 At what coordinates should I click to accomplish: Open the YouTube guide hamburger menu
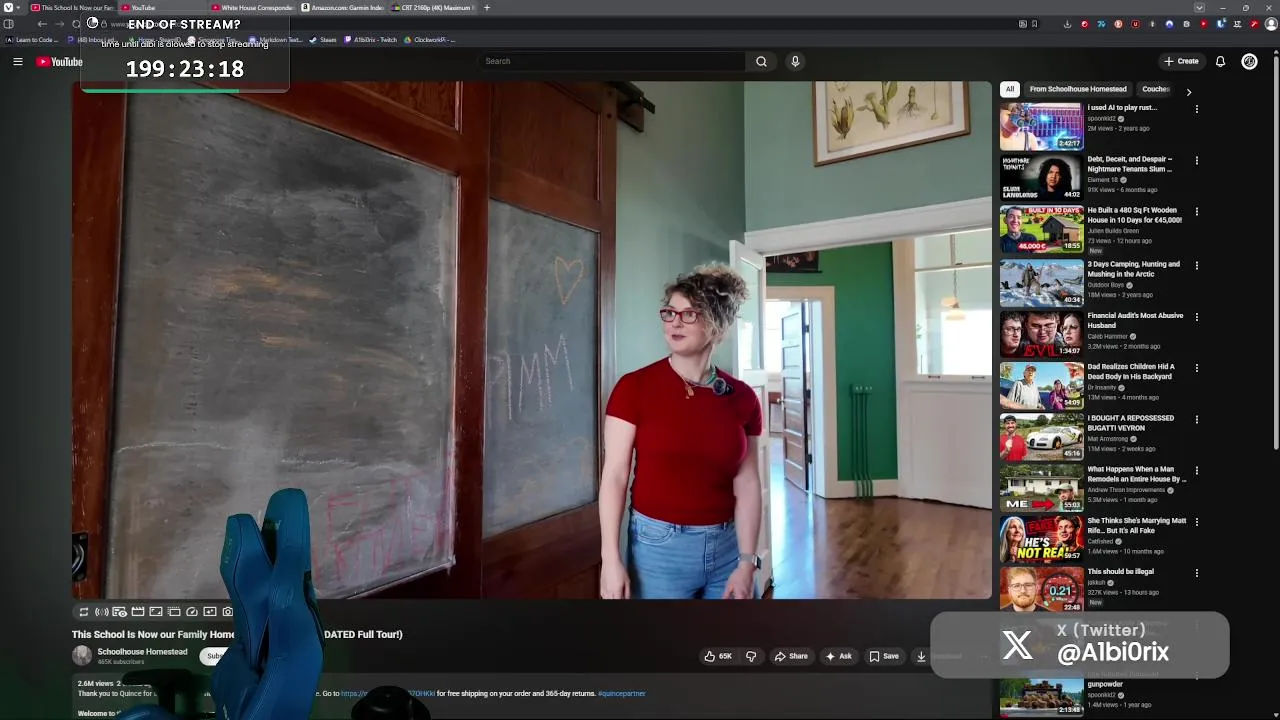tap(17, 61)
